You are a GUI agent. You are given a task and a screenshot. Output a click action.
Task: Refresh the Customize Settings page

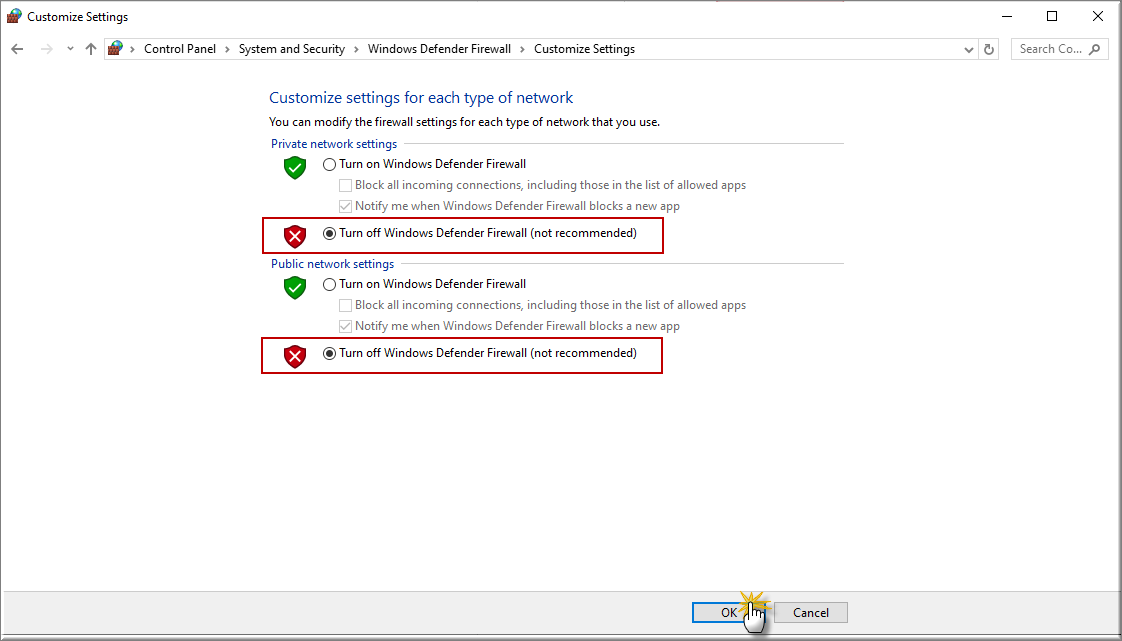pyautogui.click(x=989, y=49)
